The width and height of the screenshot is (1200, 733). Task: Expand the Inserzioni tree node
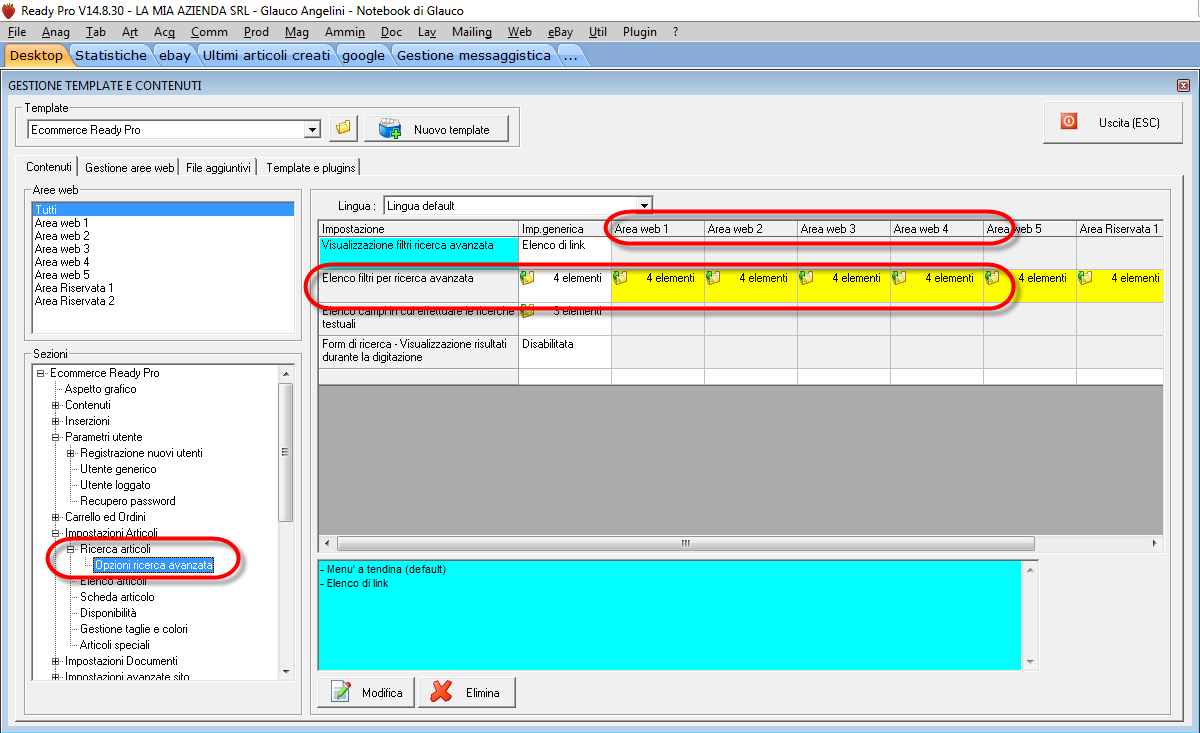point(56,421)
